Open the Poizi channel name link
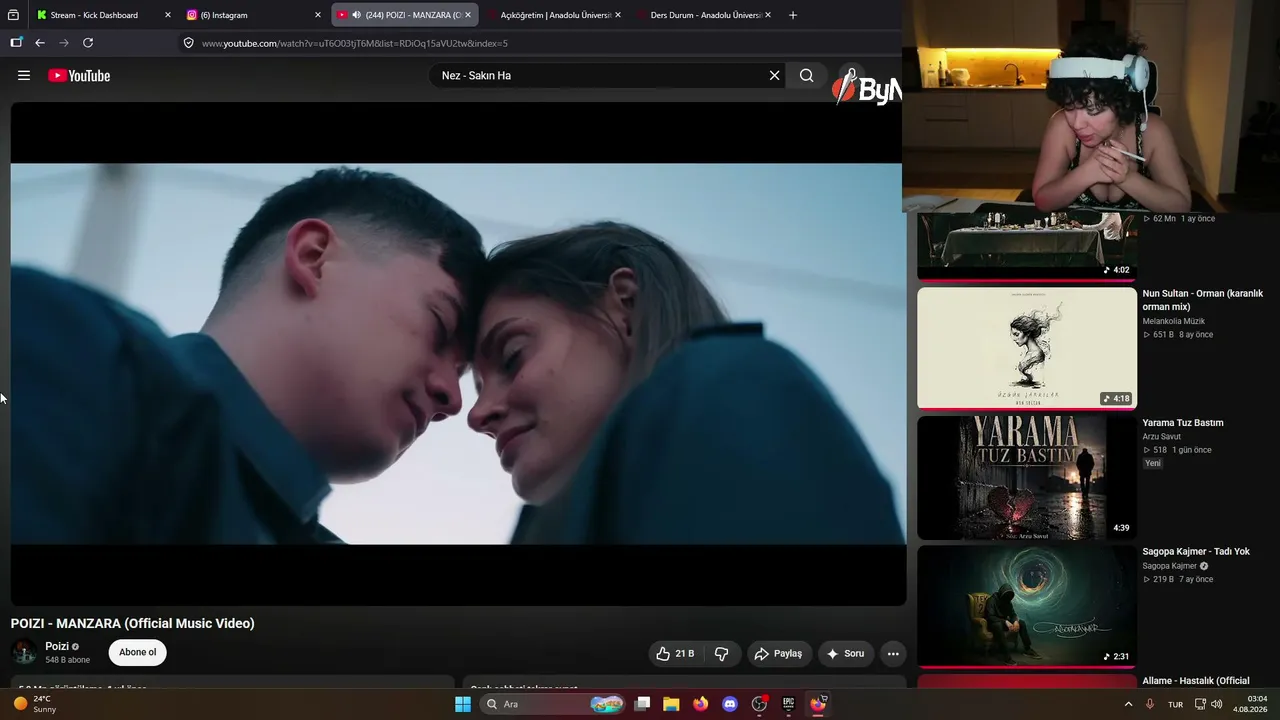1280x720 pixels. [57, 647]
